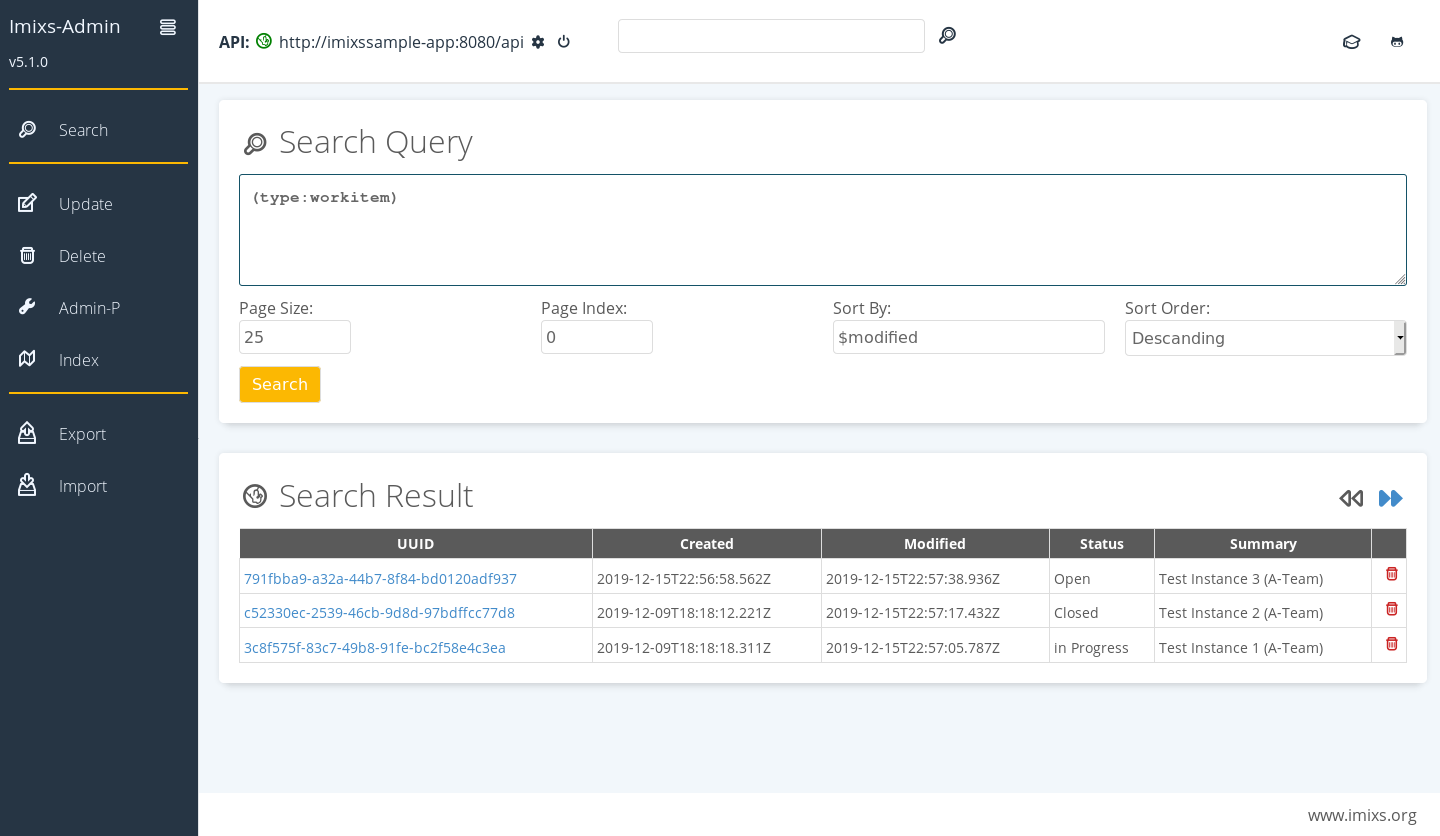Open API settings via the gear icon
The width and height of the screenshot is (1440, 836).
point(538,42)
